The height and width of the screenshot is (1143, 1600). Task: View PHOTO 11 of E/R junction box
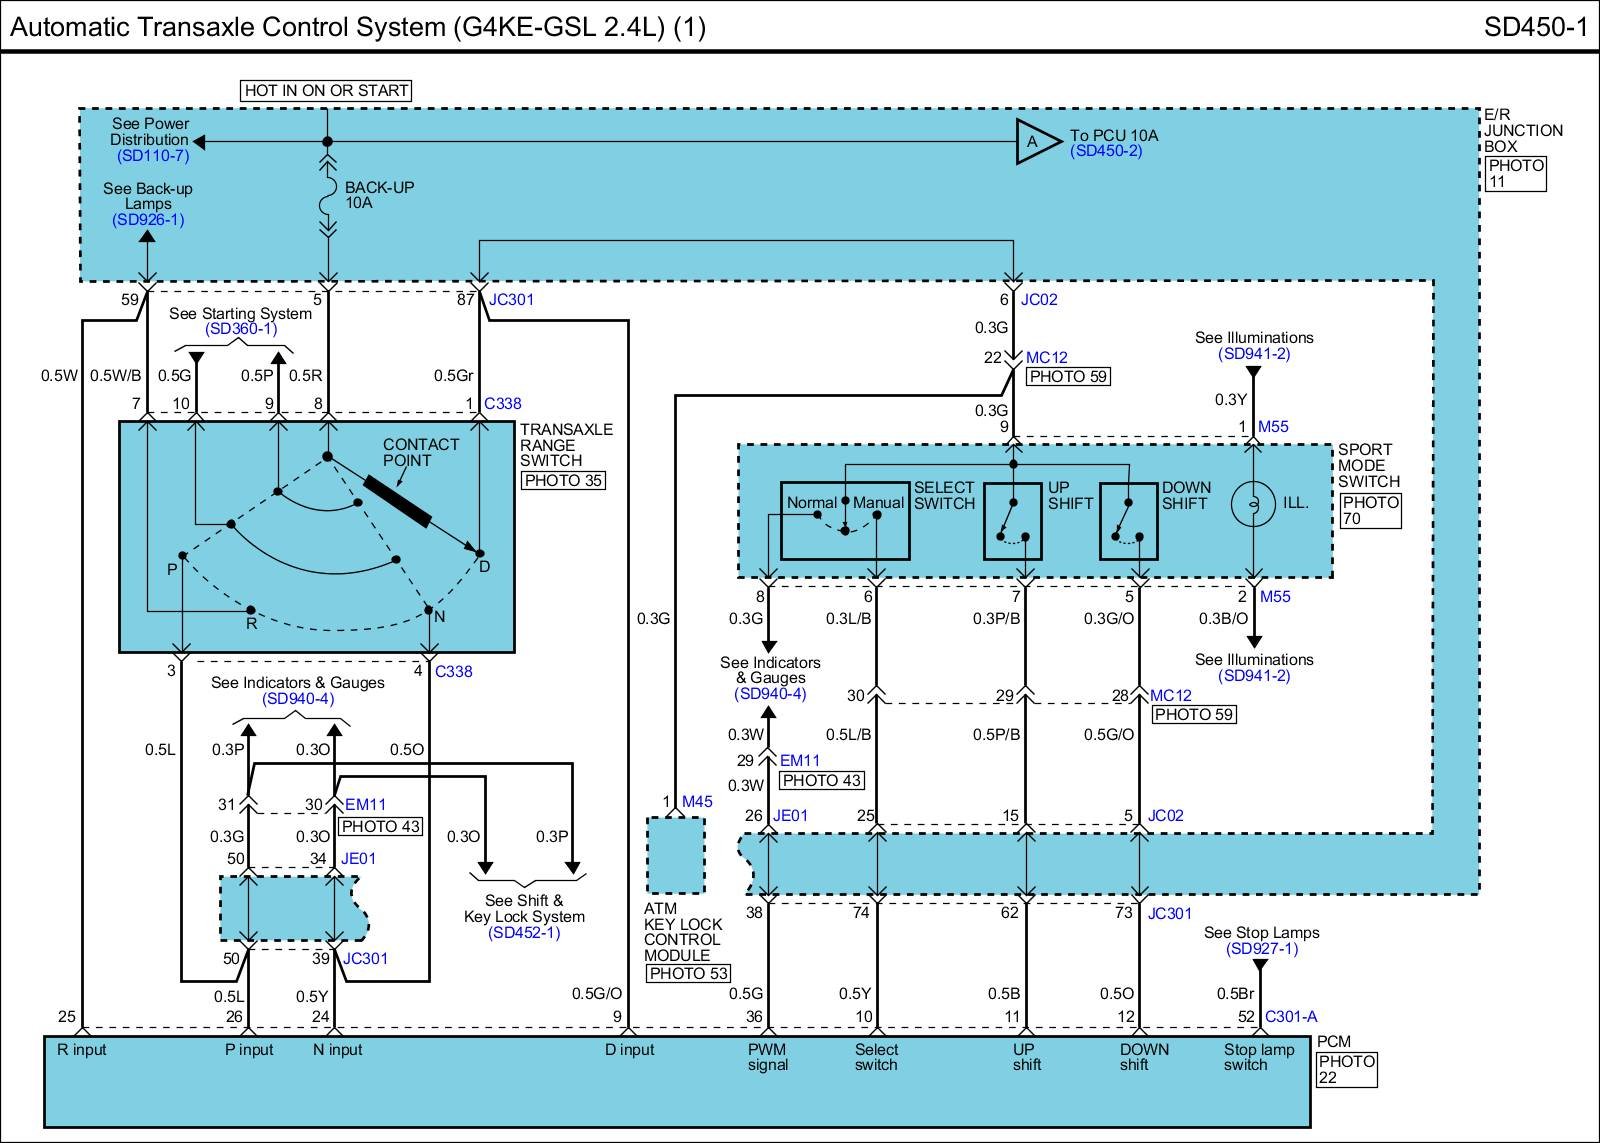click(x=1515, y=173)
